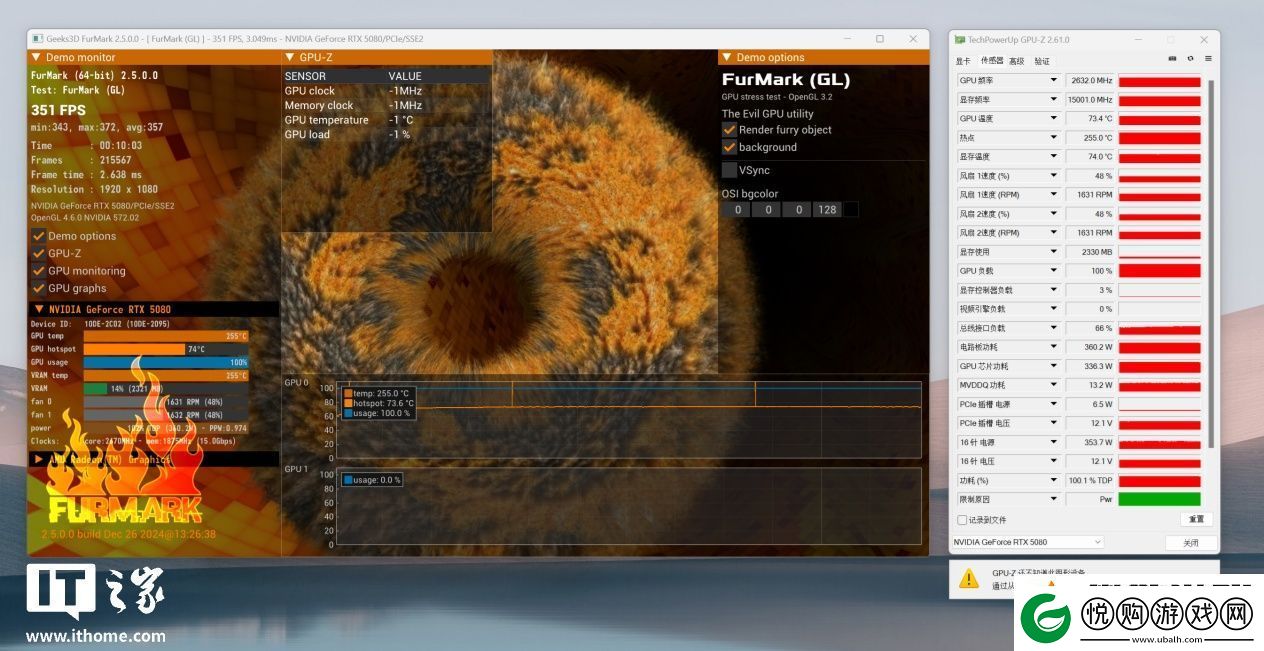Click the Memory clock row in GPU-Z panel
This screenshot has width=1264, height=651.
[x=386, y=105]
